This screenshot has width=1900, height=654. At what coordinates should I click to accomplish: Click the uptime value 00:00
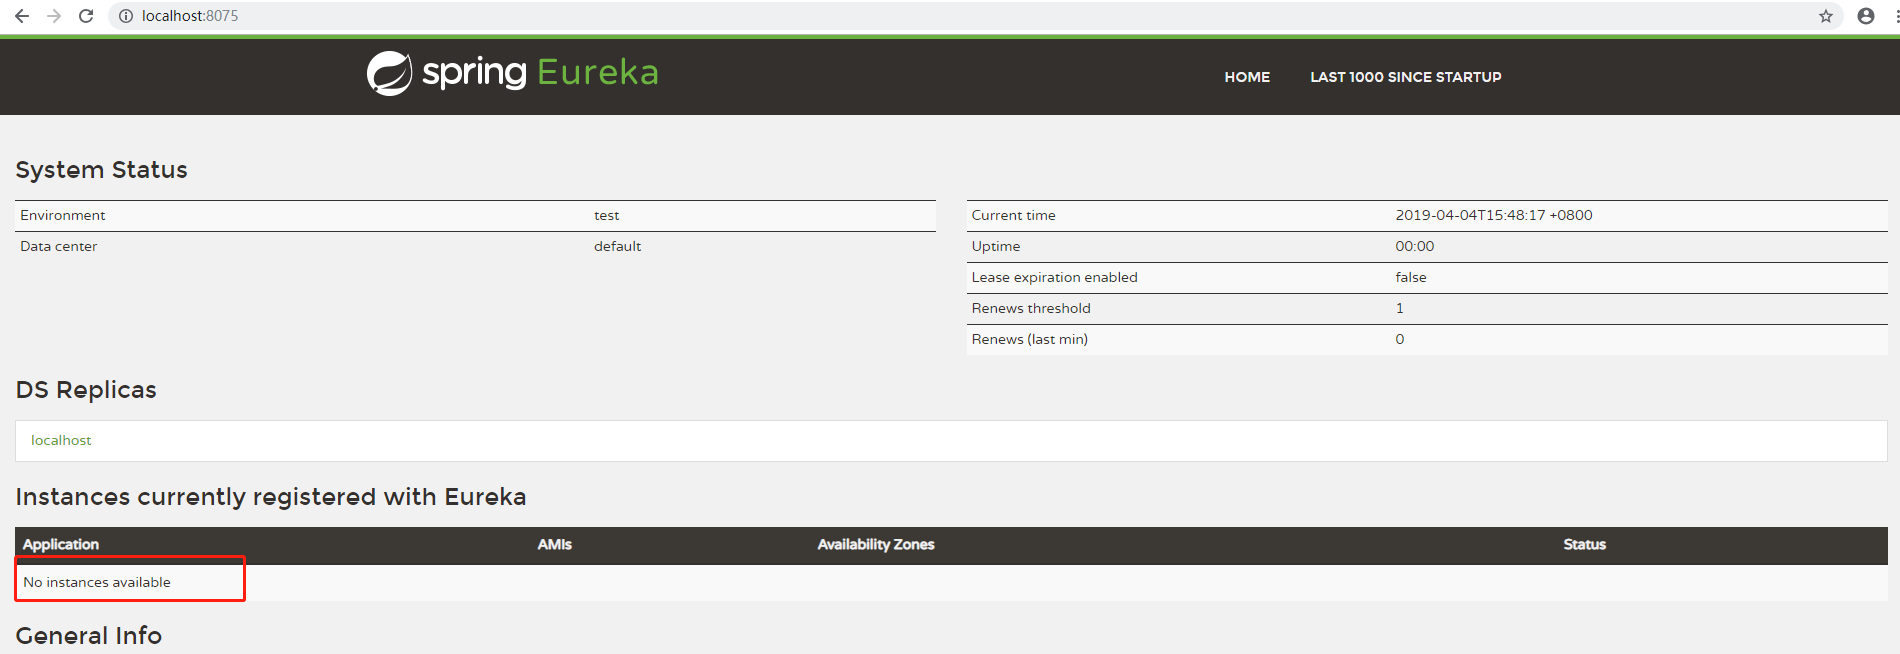pyautogui.click(x=1415, y=246)
